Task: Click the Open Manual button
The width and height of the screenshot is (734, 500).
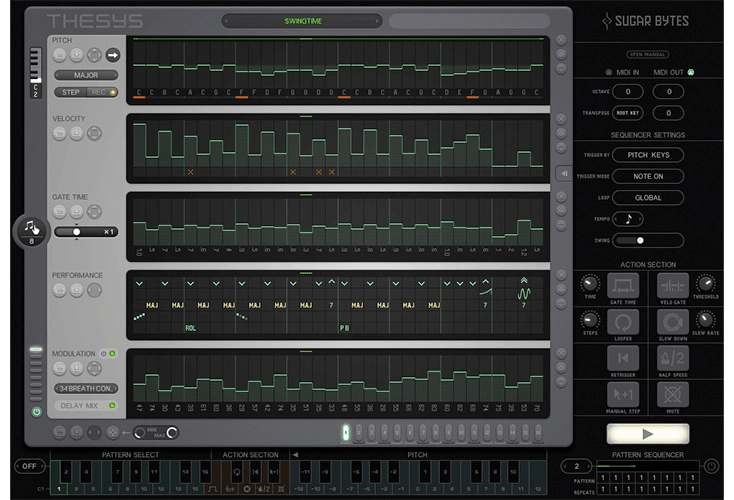Action: click(648, 54)
